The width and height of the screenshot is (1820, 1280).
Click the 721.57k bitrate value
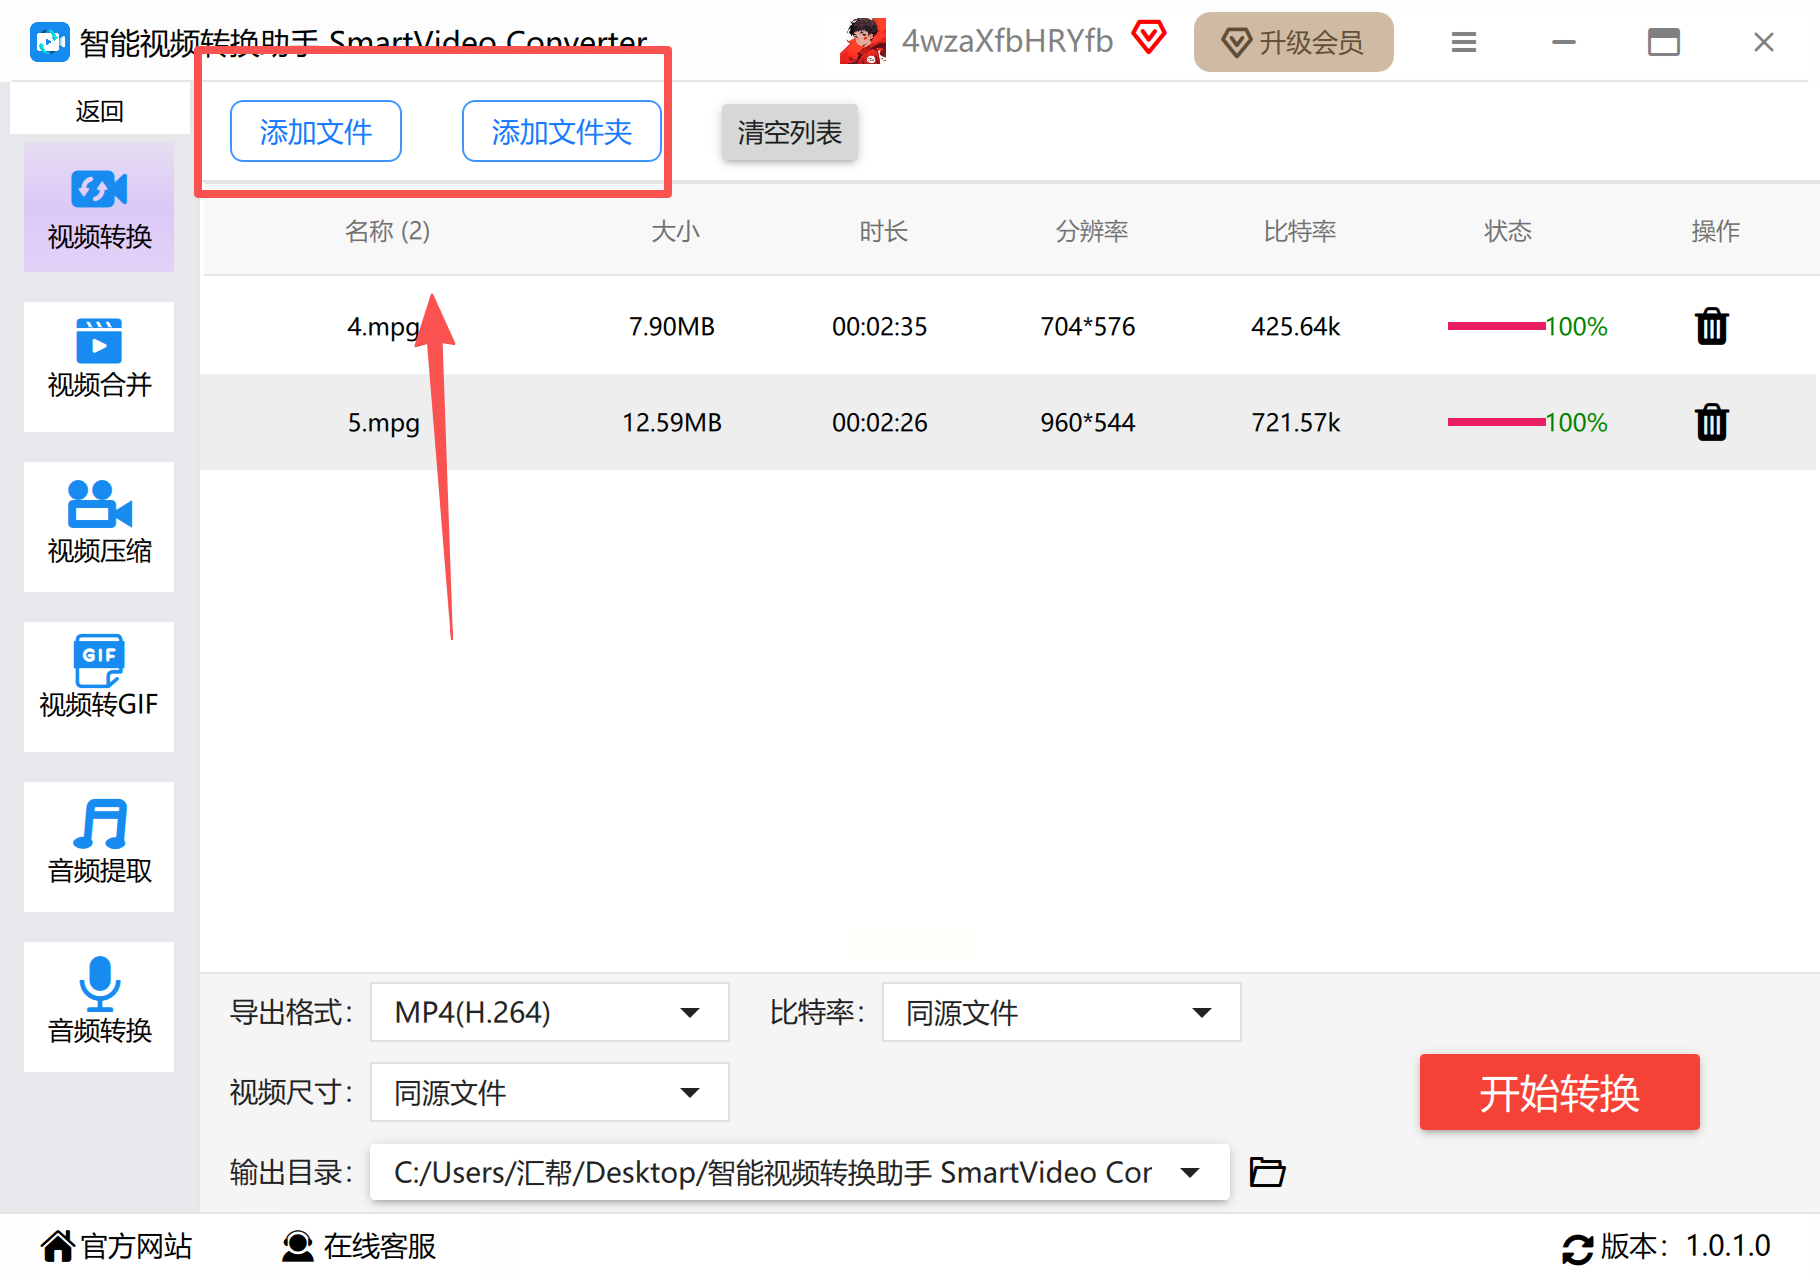(1296, 423)
